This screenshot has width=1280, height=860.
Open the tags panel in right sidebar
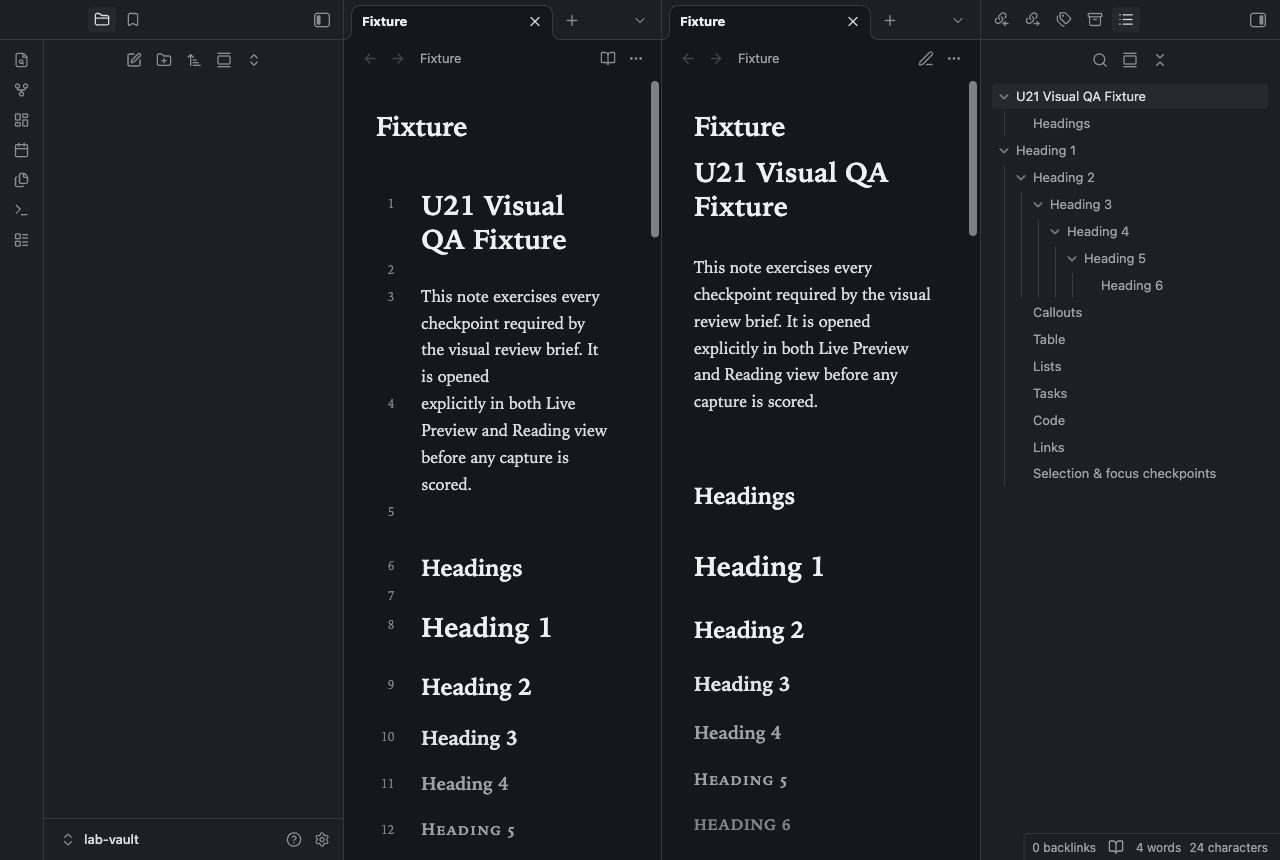coord(1064,19)
